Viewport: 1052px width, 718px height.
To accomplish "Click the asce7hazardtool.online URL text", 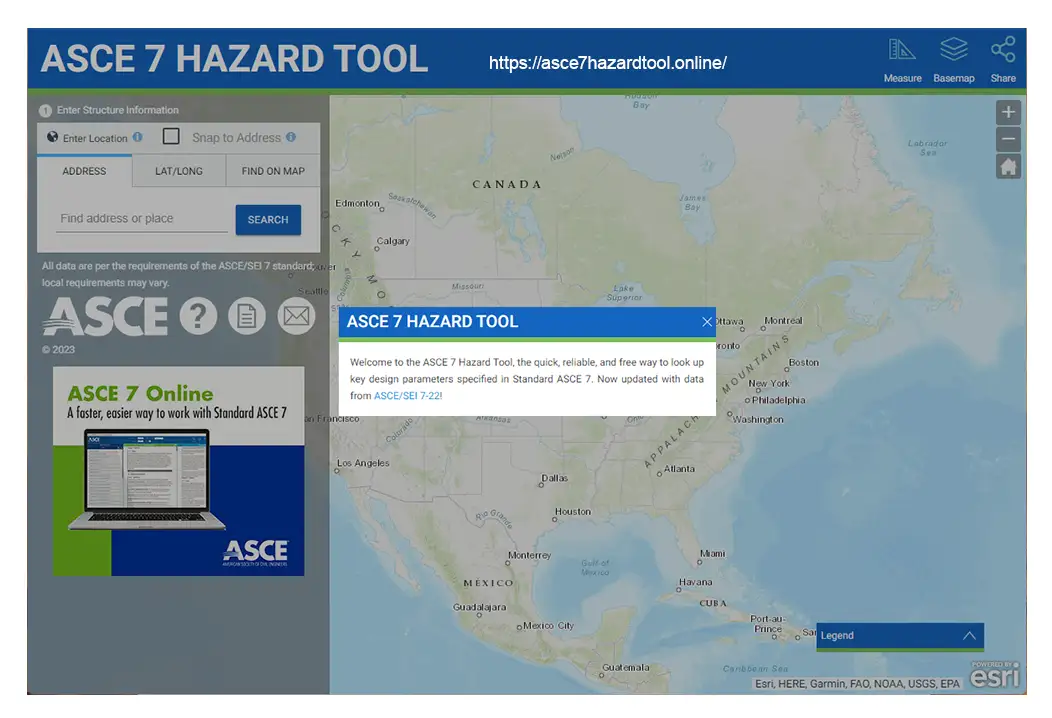I will [x=607, y=63].
